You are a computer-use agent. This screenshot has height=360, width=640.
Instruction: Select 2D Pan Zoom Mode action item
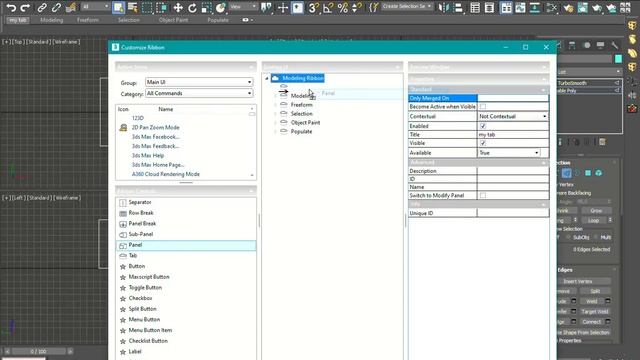(x=156, y=128)
